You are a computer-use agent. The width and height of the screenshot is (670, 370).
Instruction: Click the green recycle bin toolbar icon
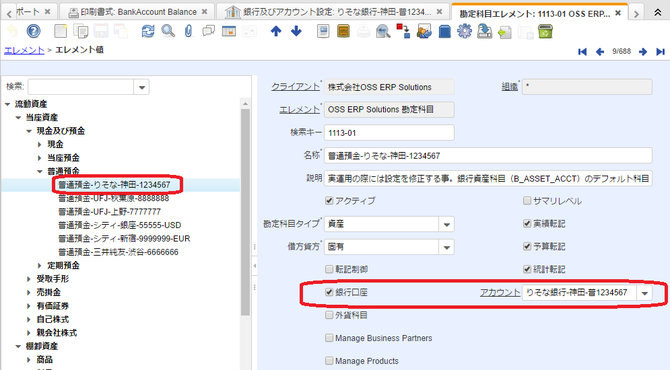tap(545, 31)
